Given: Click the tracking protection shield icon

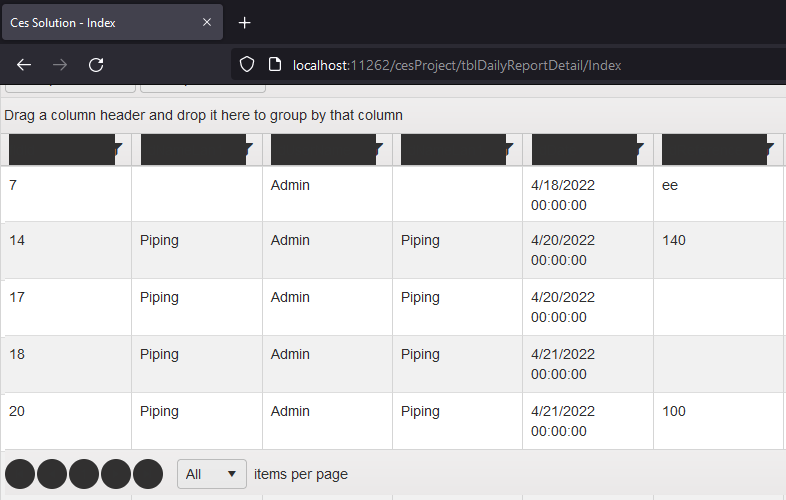Looking at the screenshot, I should click(x=246, y=65).
